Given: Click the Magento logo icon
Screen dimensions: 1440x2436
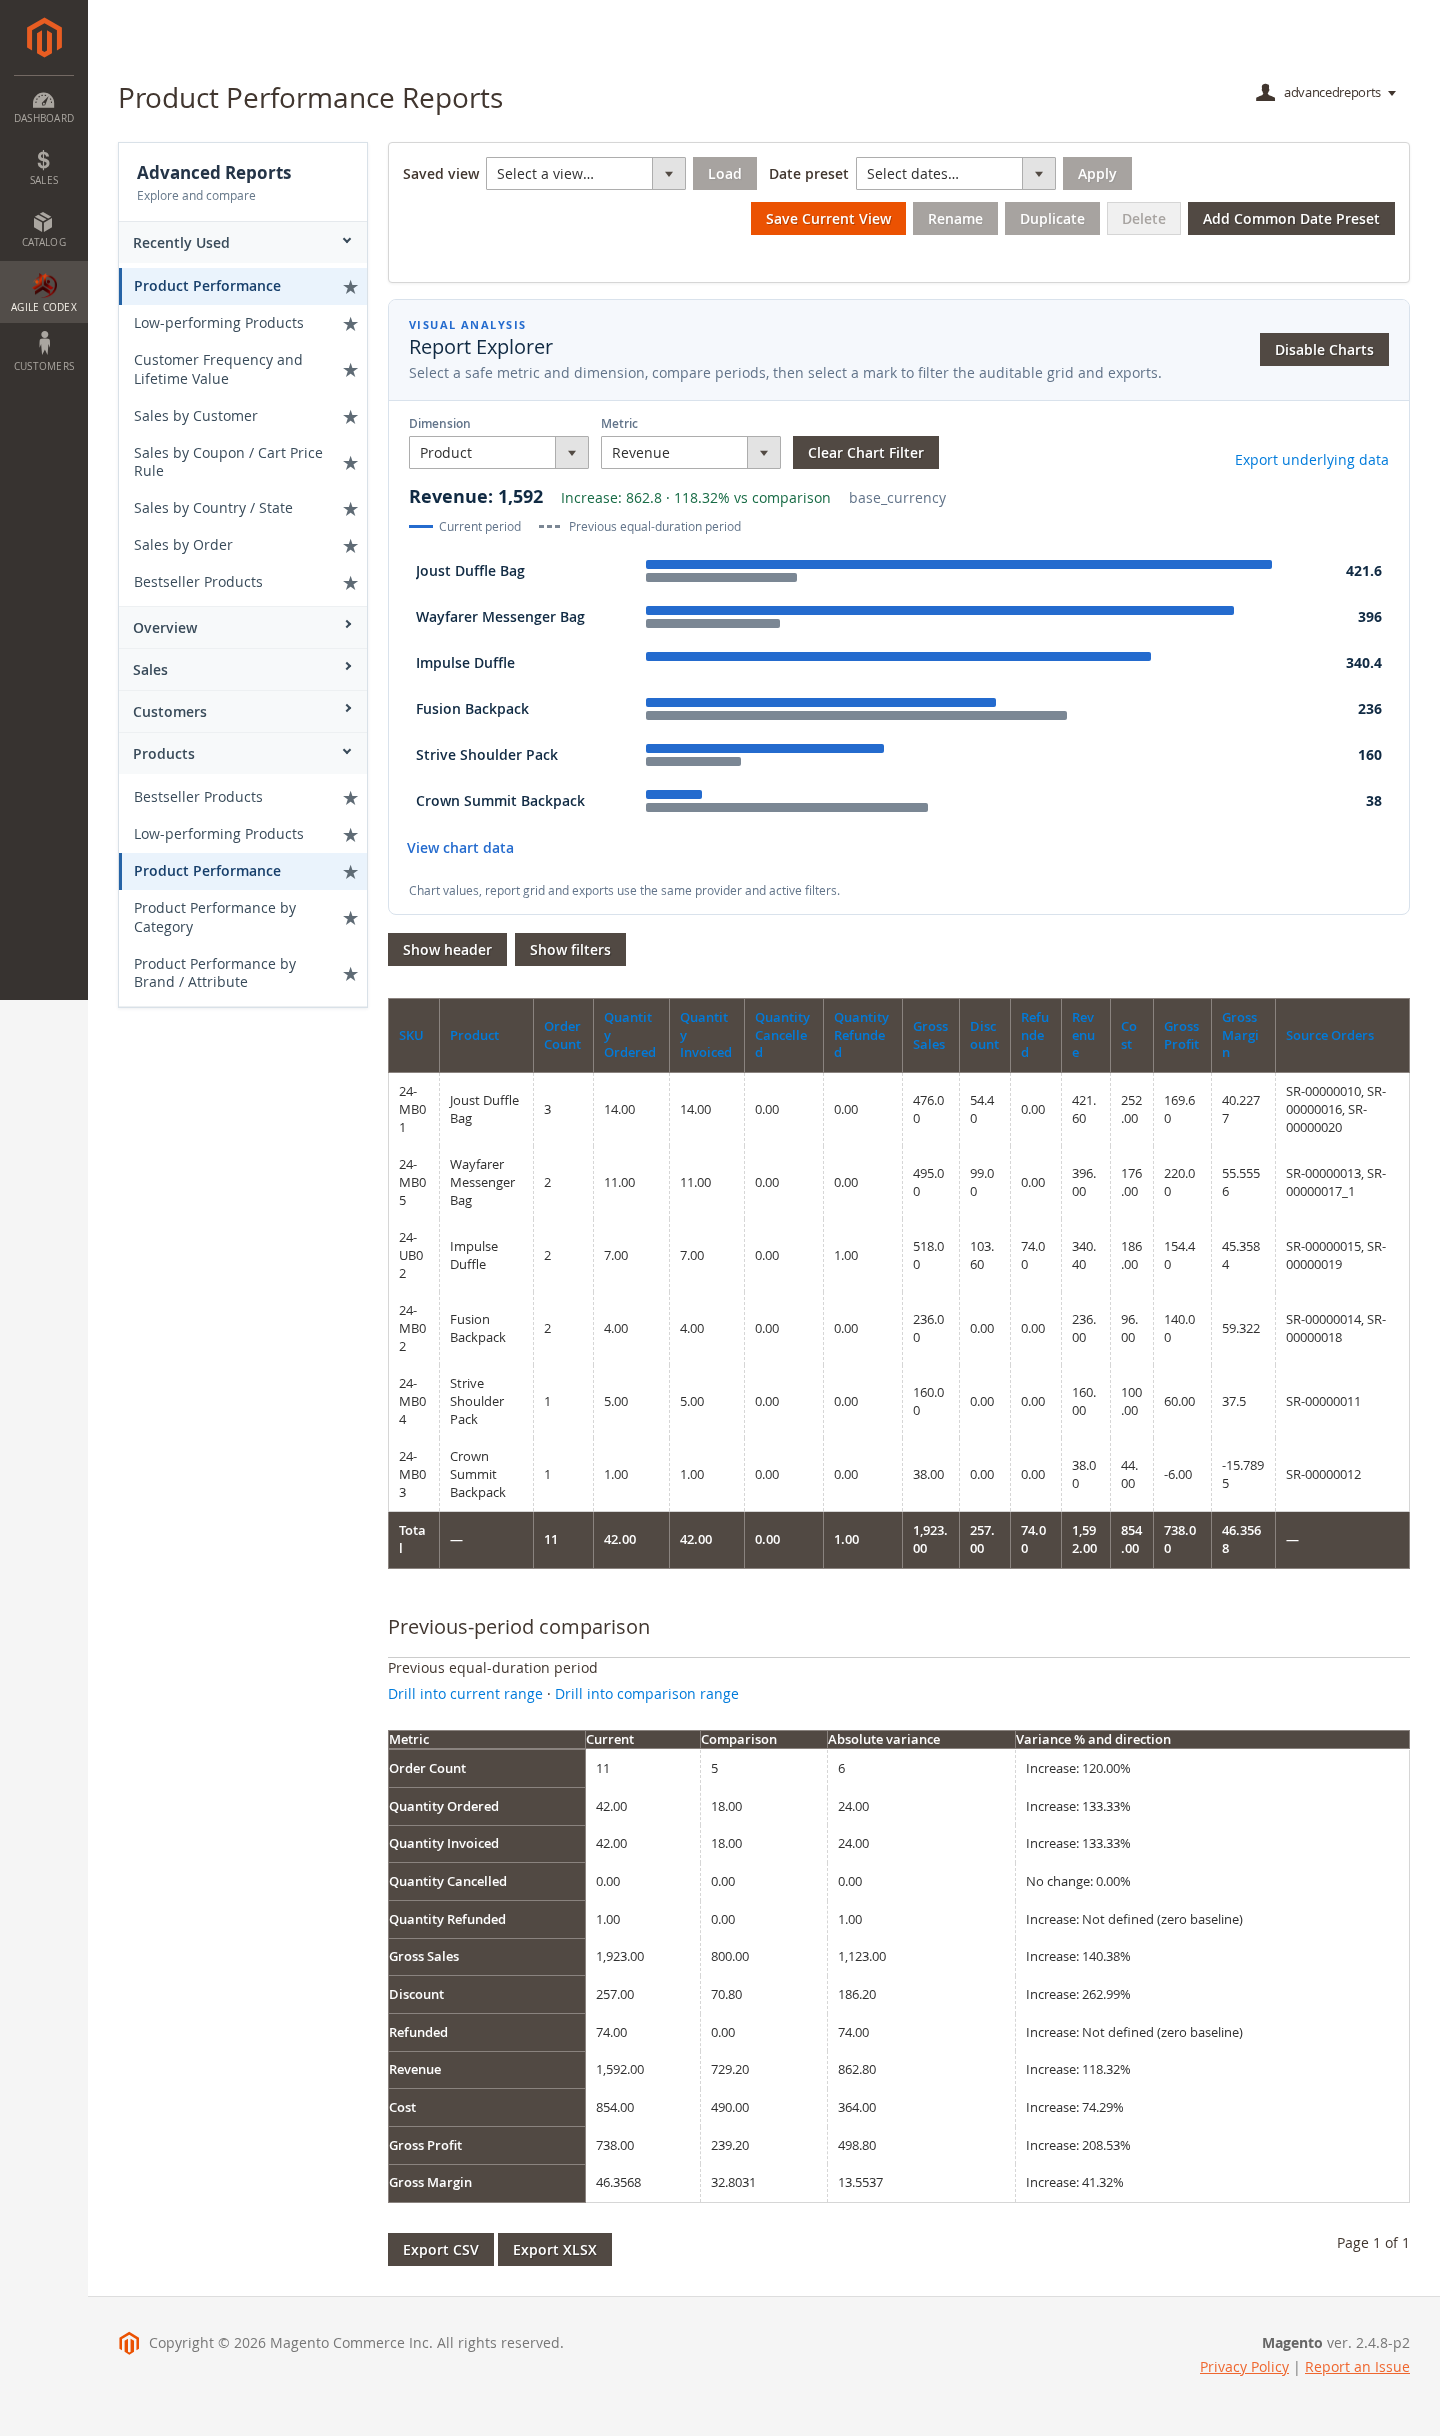Looking at the screenshot, I should (x=44, y=38).
